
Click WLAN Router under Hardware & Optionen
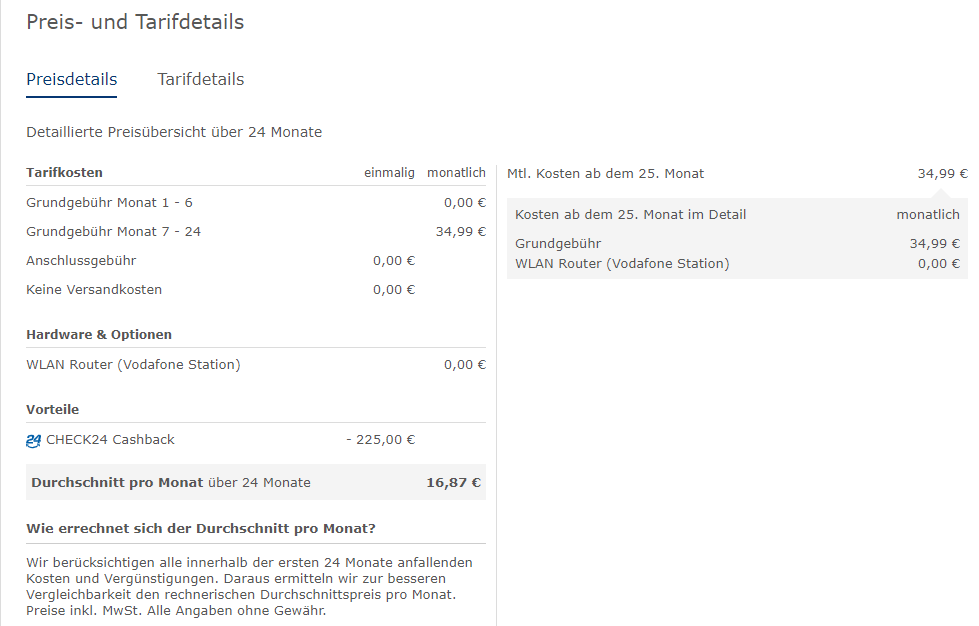pos(133,364)
